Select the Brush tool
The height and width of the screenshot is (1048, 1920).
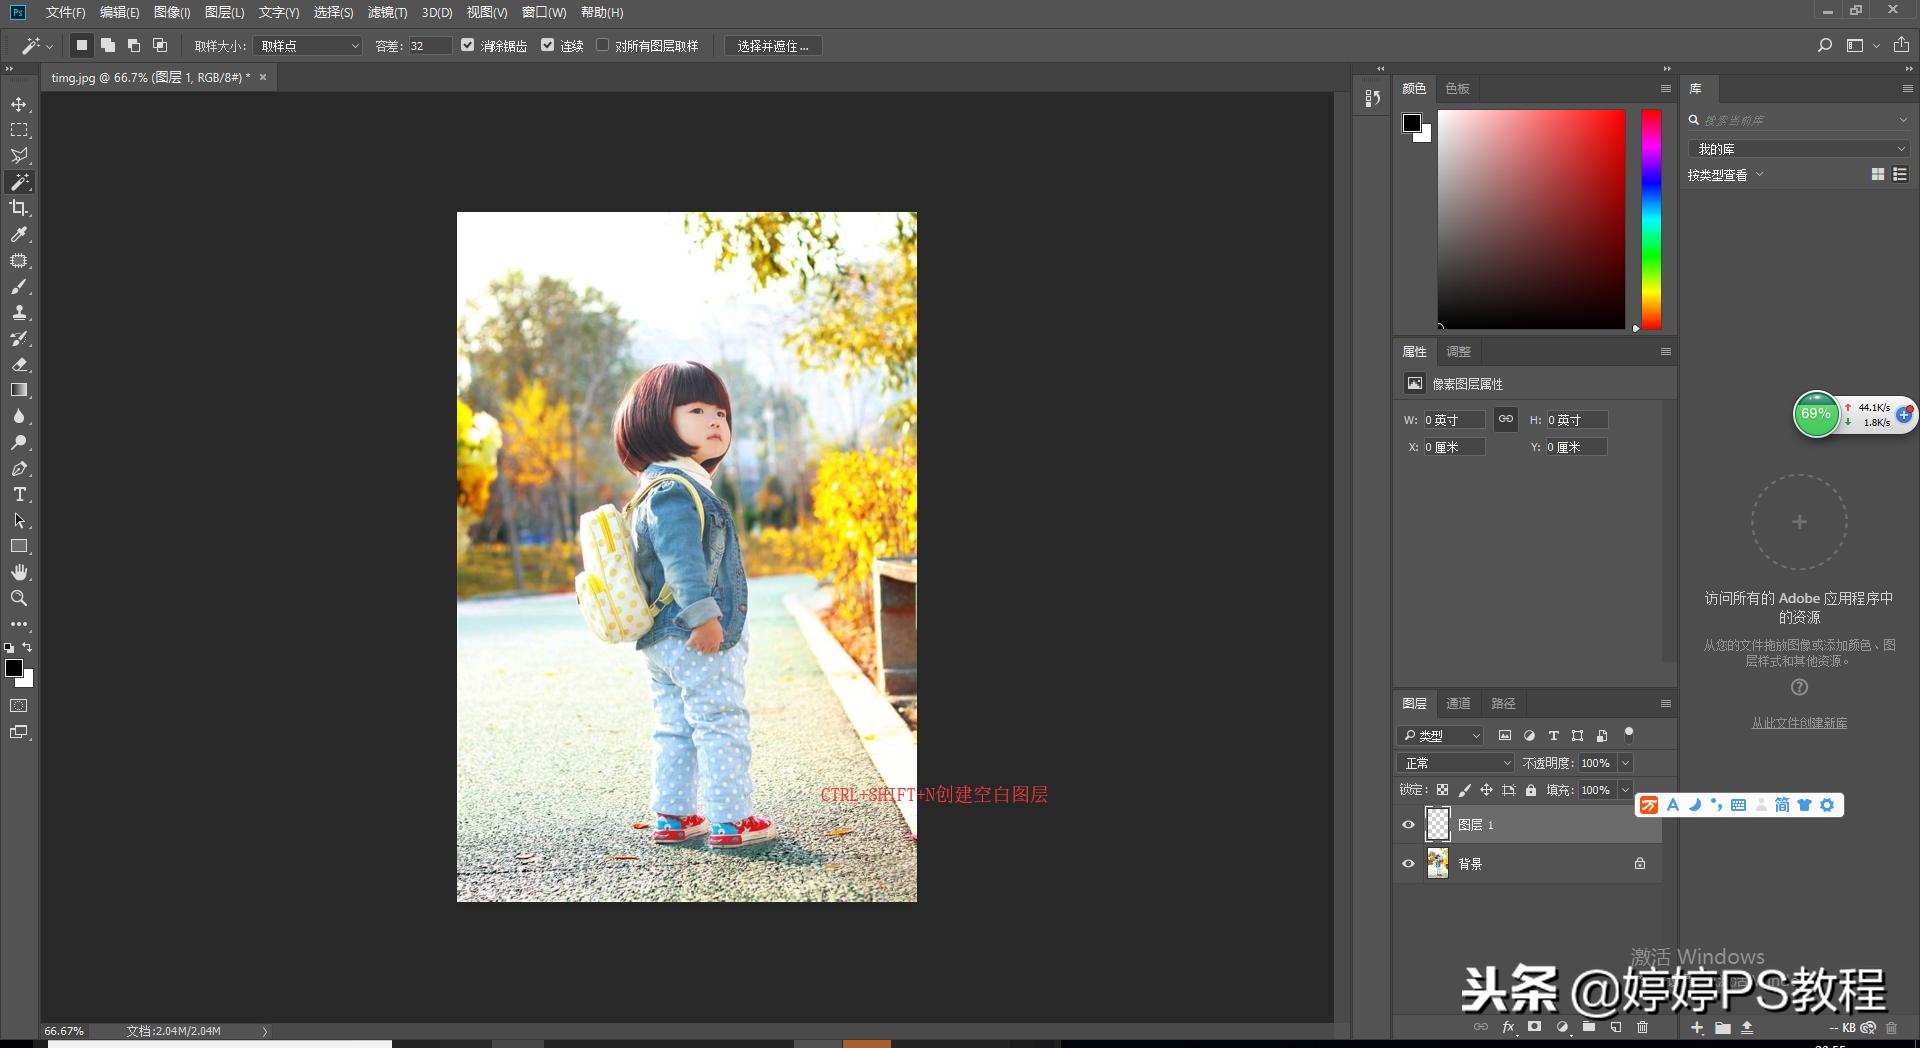19,287
